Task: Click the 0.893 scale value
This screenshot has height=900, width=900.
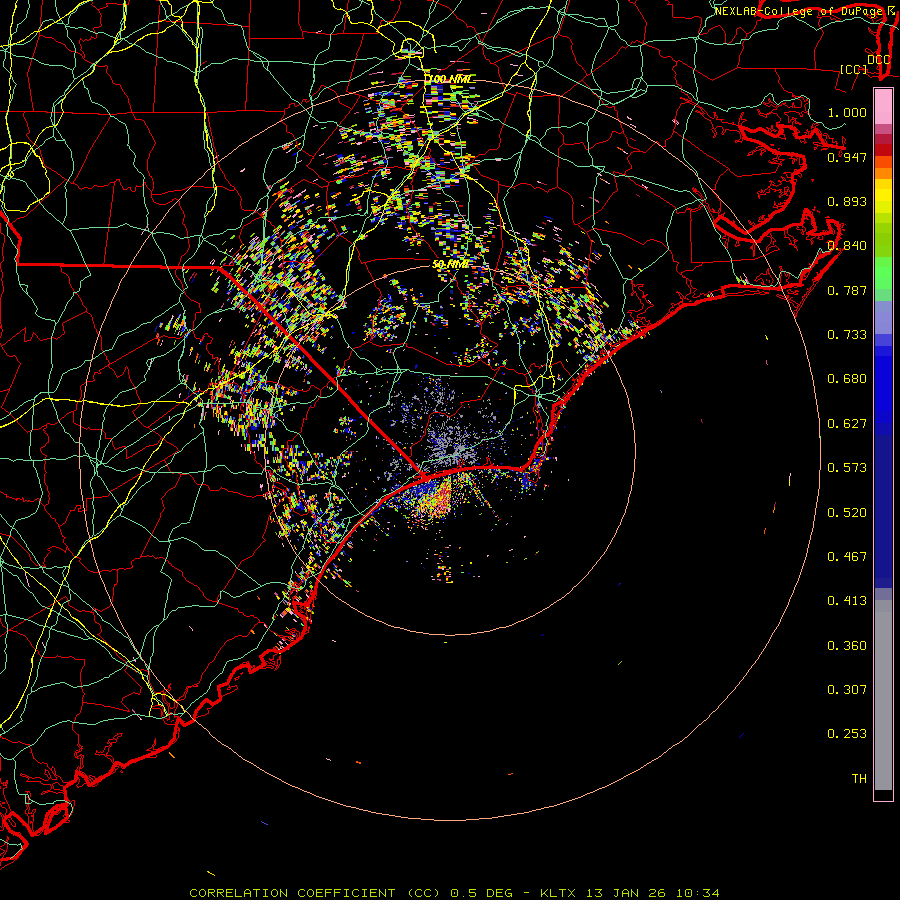Action: [x=847, y=201]
